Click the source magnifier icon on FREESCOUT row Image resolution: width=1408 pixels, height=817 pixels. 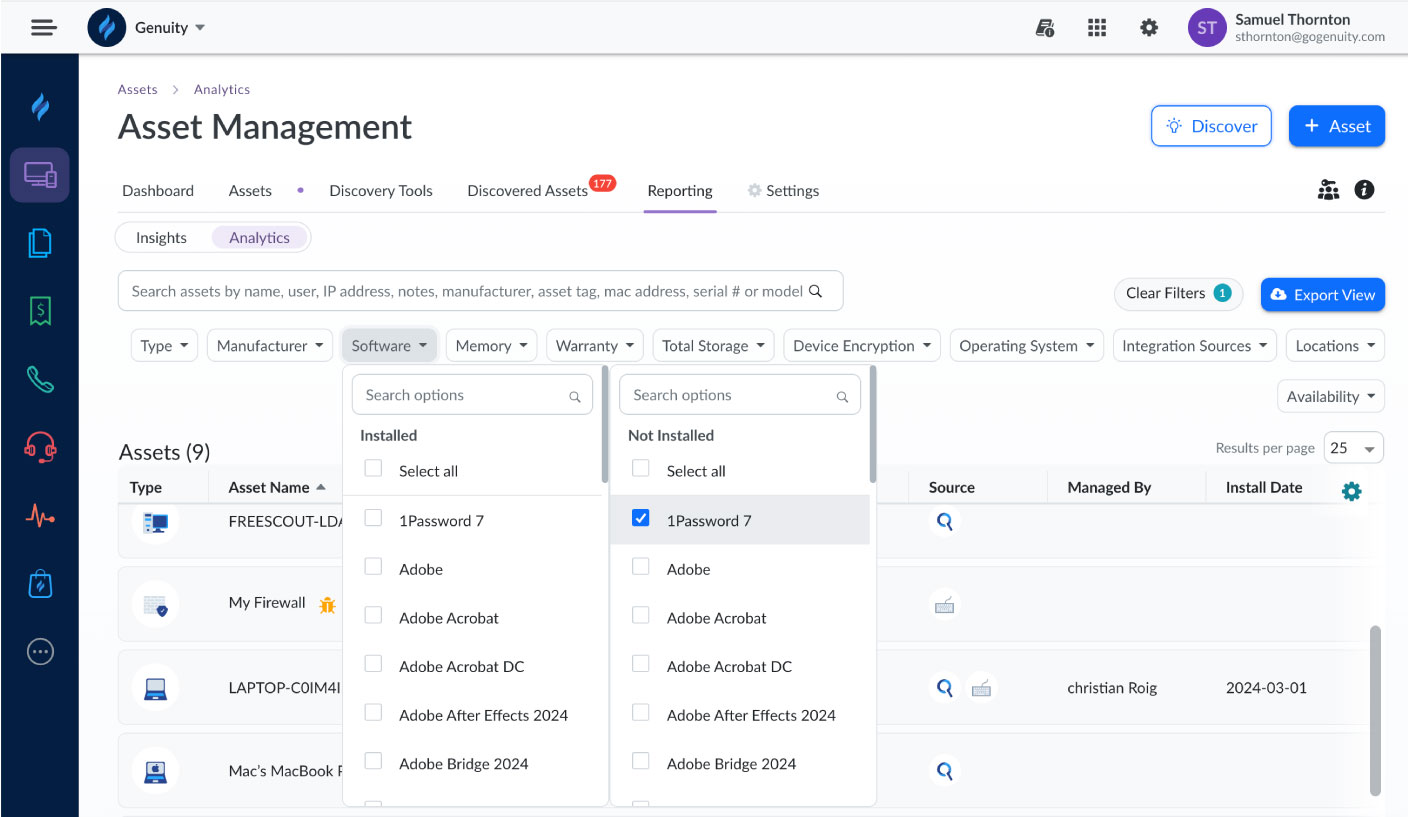[944, 521]
